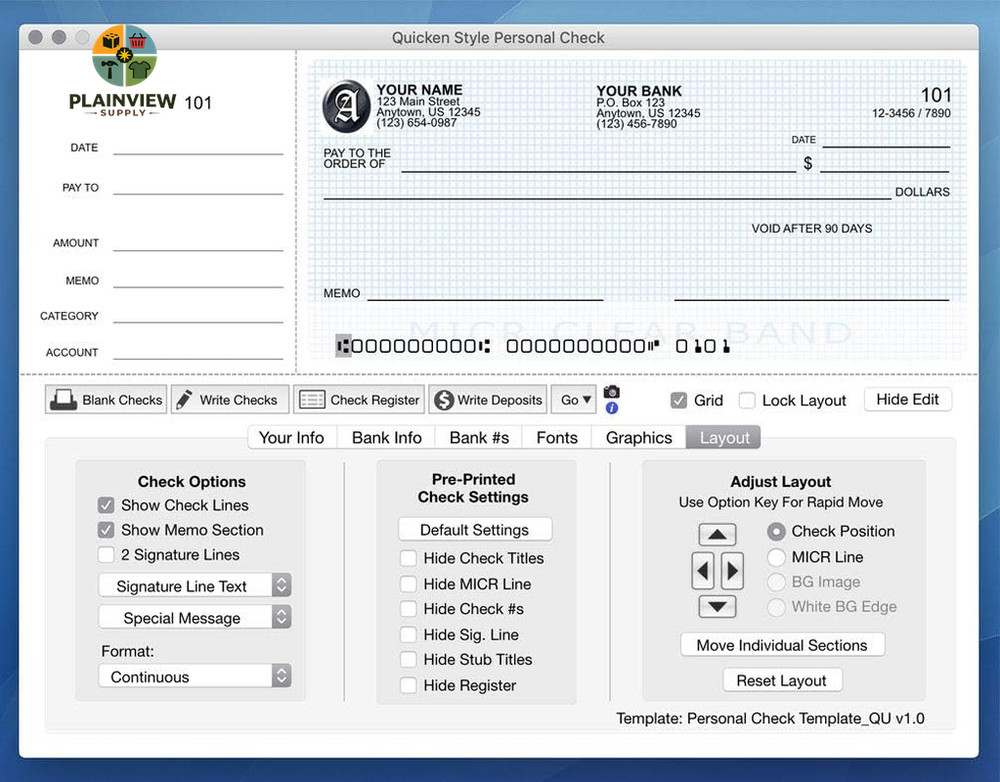Open the Go dropdown menu
Screen dimensions: 1000x782
coord(575,400)
